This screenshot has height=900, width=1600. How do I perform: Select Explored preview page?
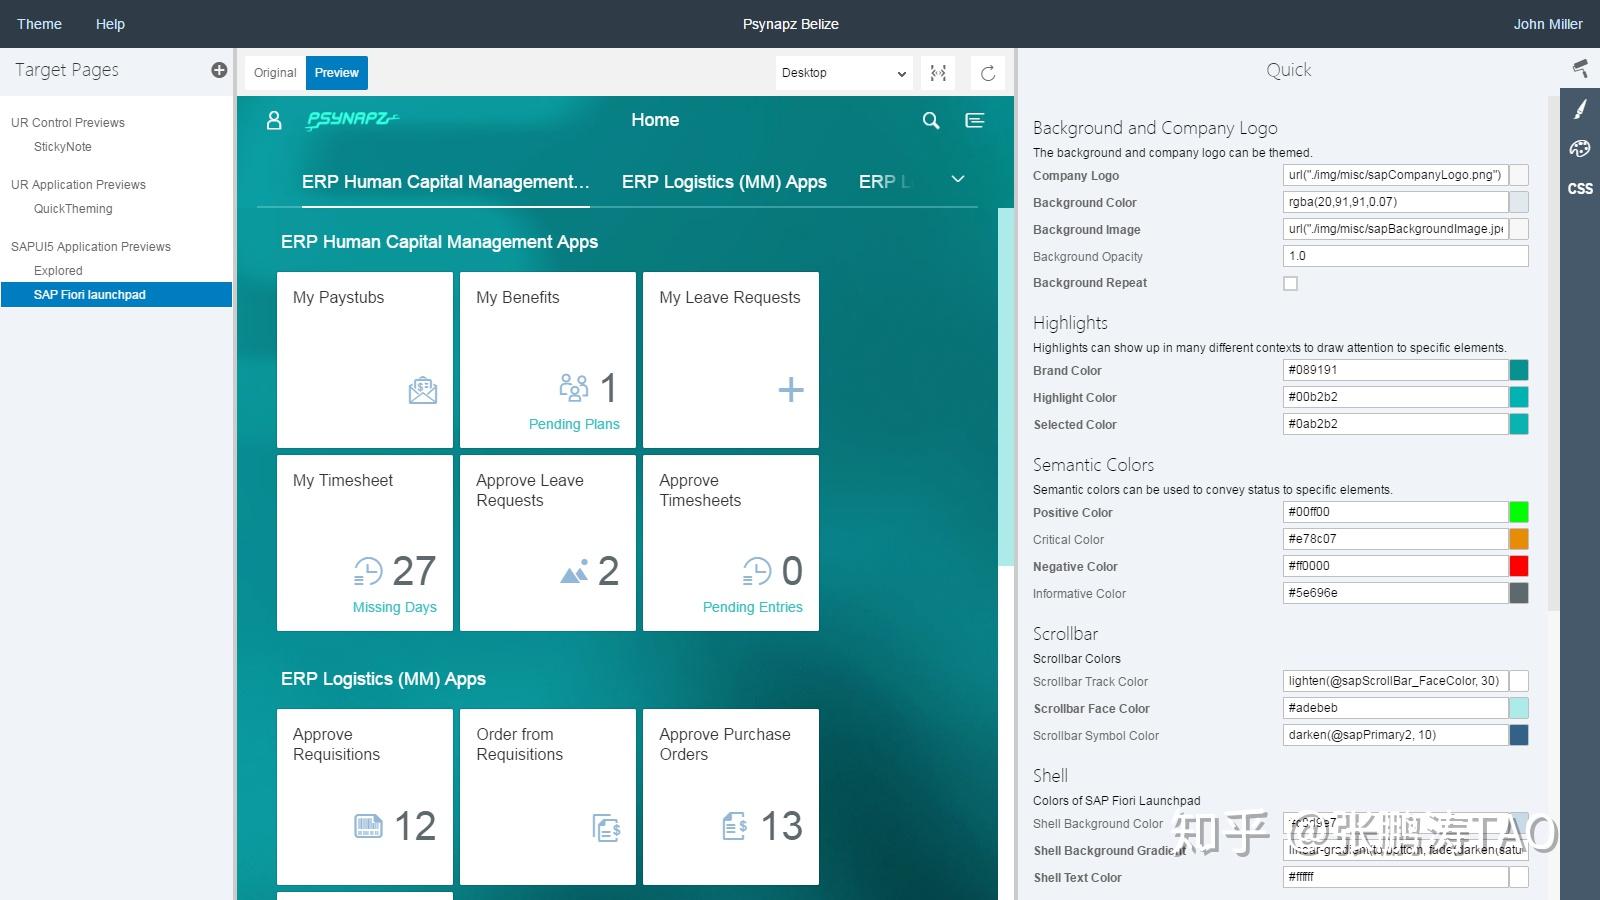[58, 271]
